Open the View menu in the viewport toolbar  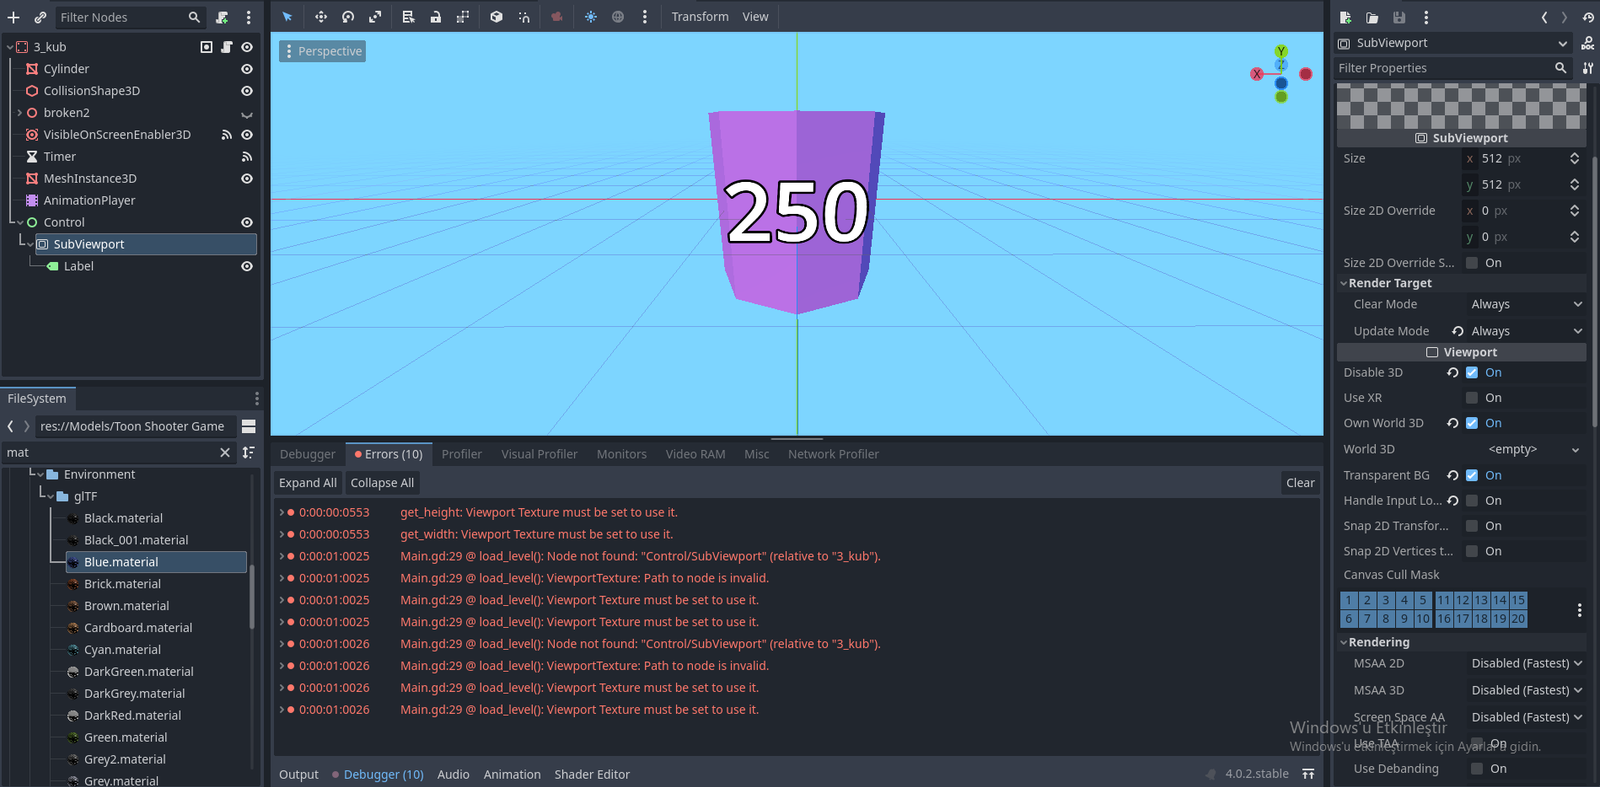pos(755,17)
